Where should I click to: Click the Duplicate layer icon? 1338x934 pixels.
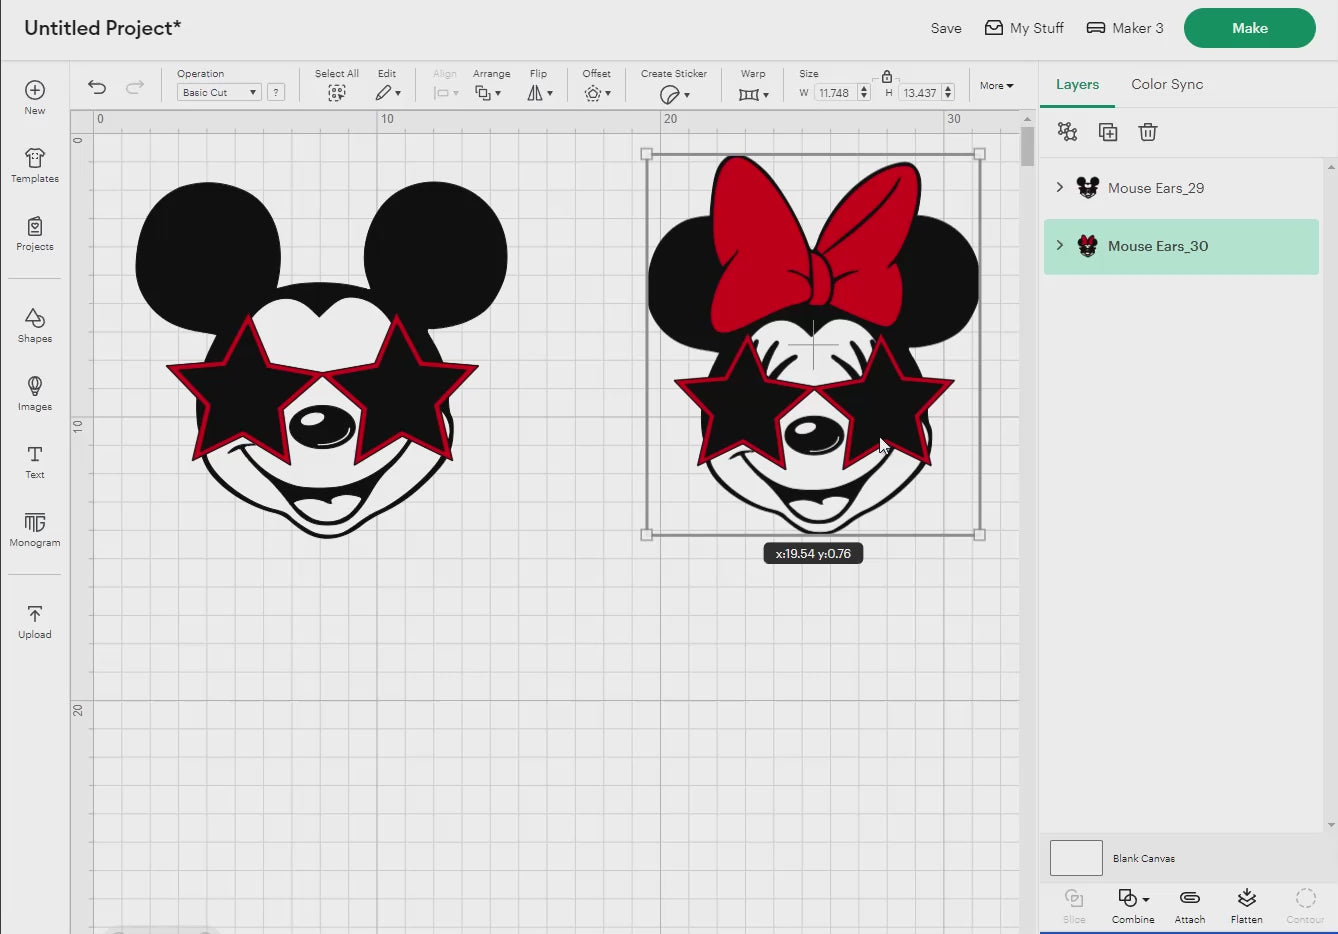click(x=1108, y=132)
